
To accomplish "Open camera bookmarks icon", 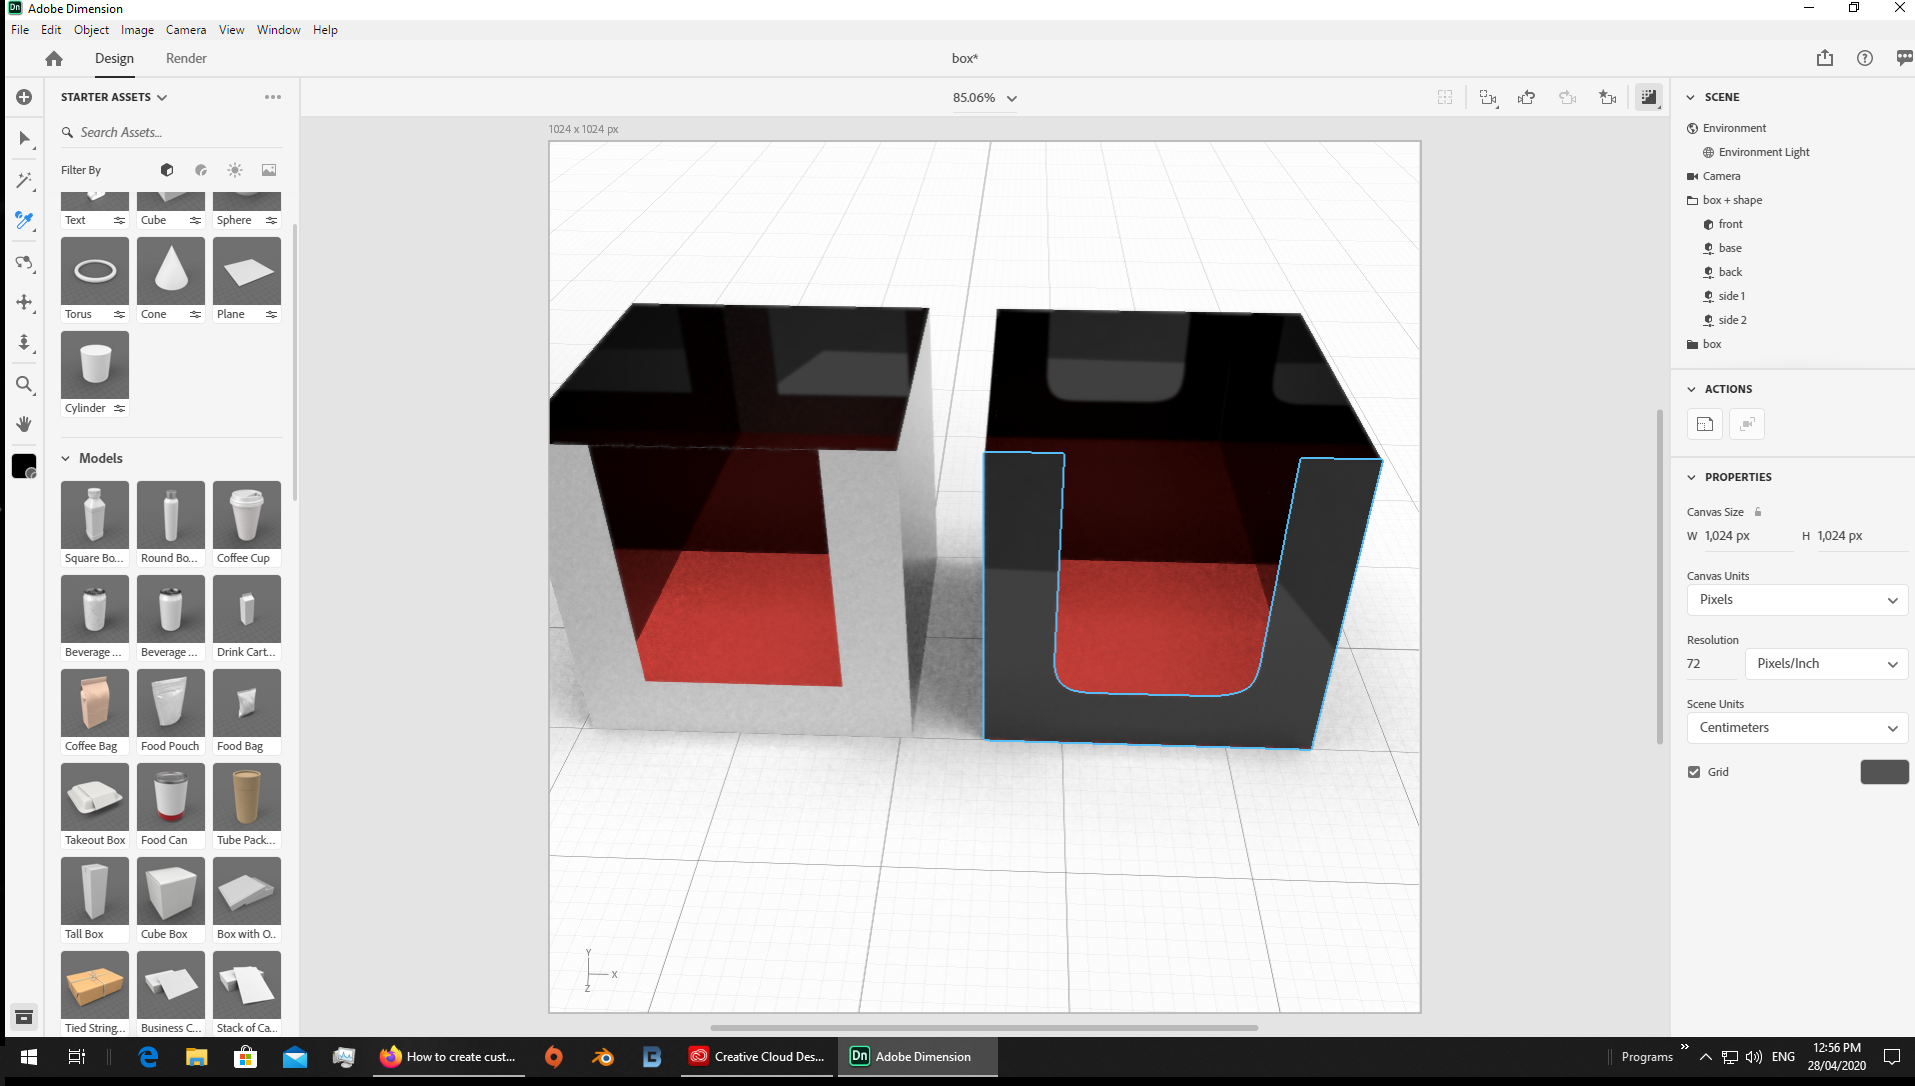I will coord(1606,97).
